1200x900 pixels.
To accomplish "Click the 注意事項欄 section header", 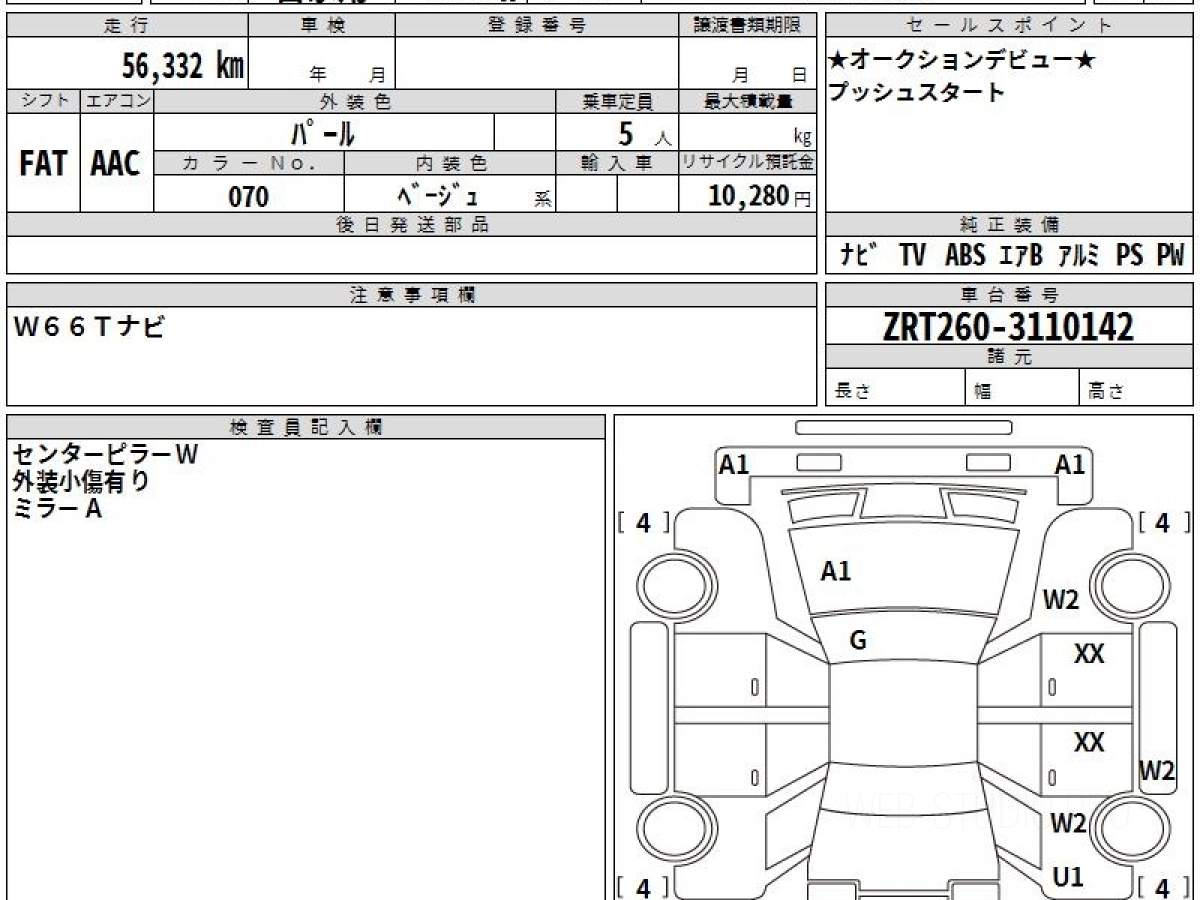I will pyautogui.click(x=412, y=295).
